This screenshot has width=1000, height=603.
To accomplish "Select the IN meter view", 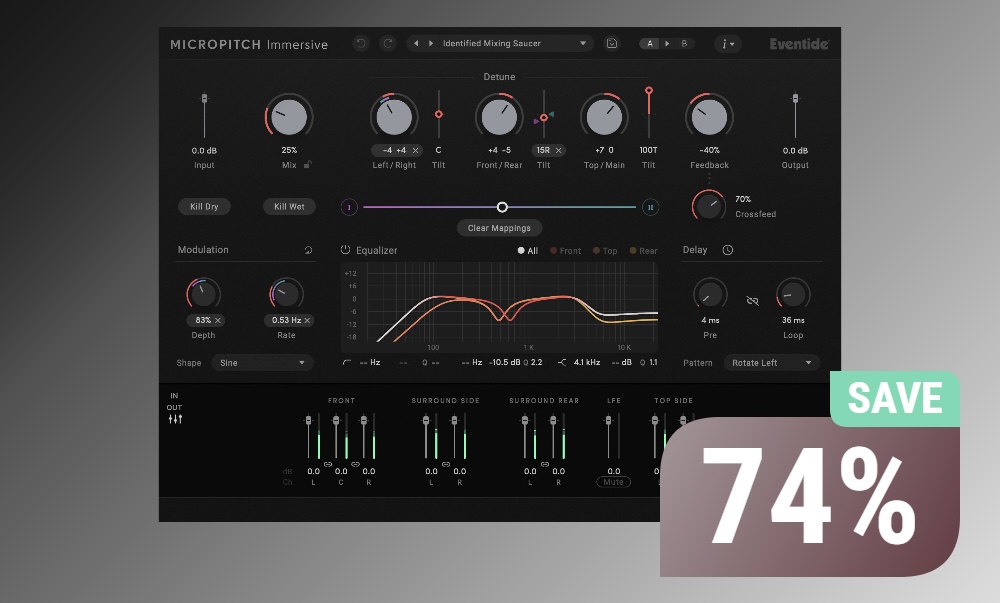I will click(x=174, y=396).
